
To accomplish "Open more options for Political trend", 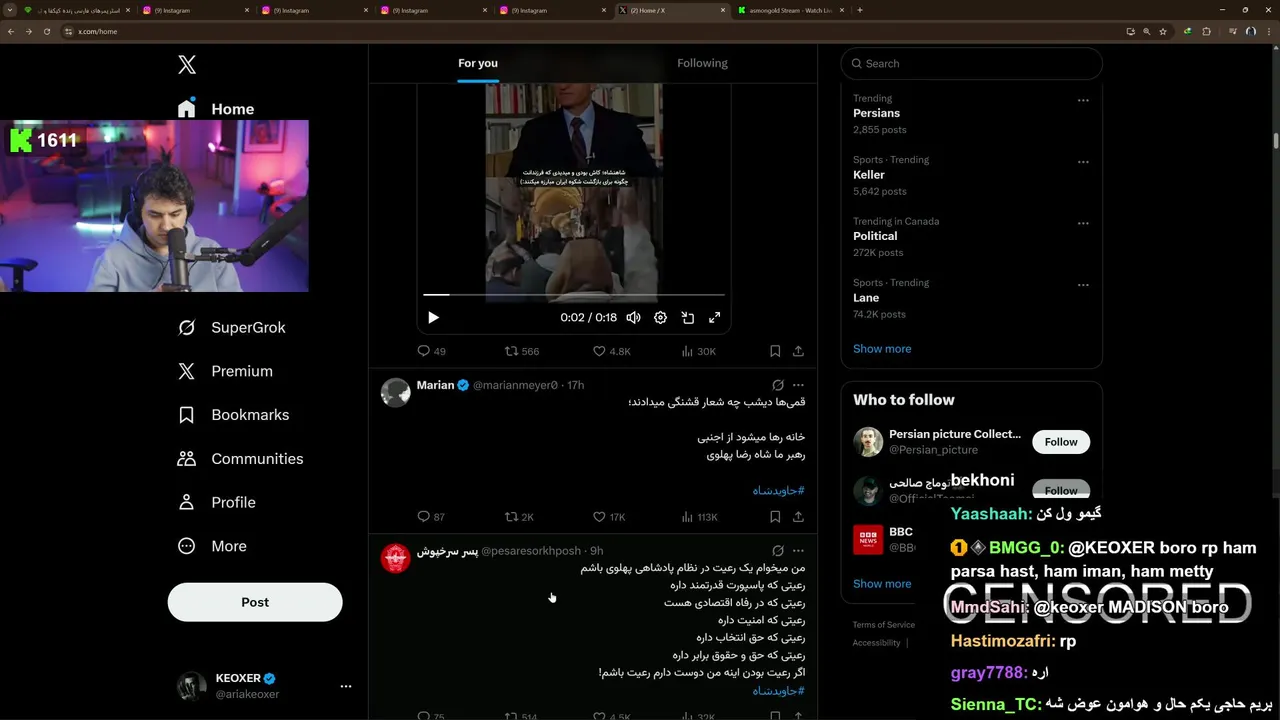I will tap(1083, 223).
